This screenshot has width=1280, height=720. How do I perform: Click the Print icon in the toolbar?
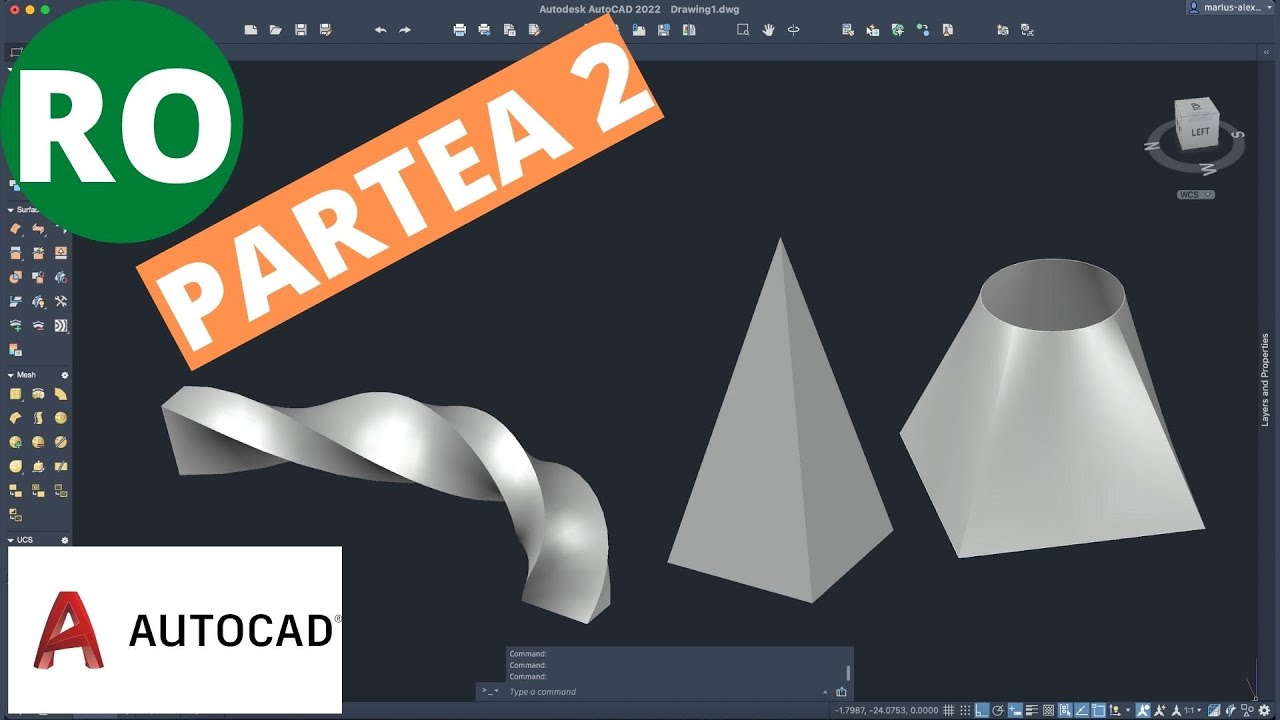pos(460,30)
